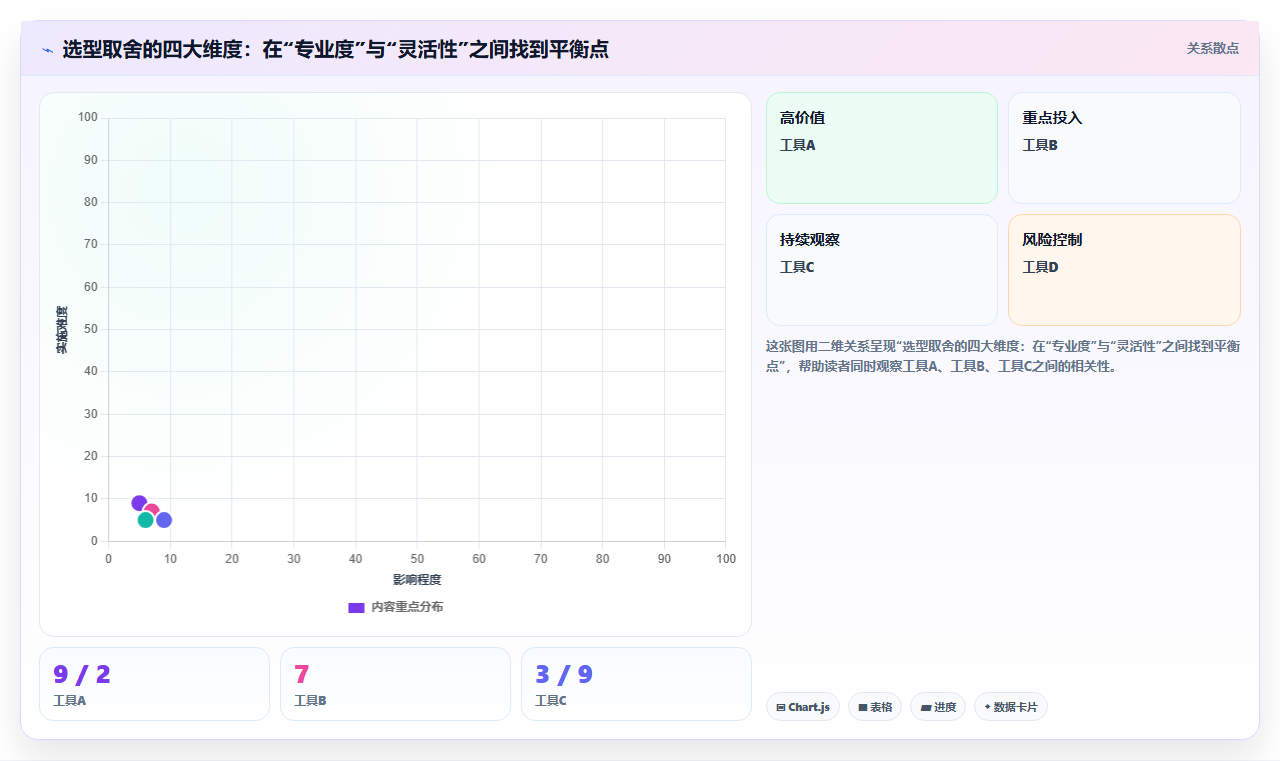Click the purple legend swatch for 内容重点分布
Viewport: 1280px width, 761px height.
pos(356,607)
